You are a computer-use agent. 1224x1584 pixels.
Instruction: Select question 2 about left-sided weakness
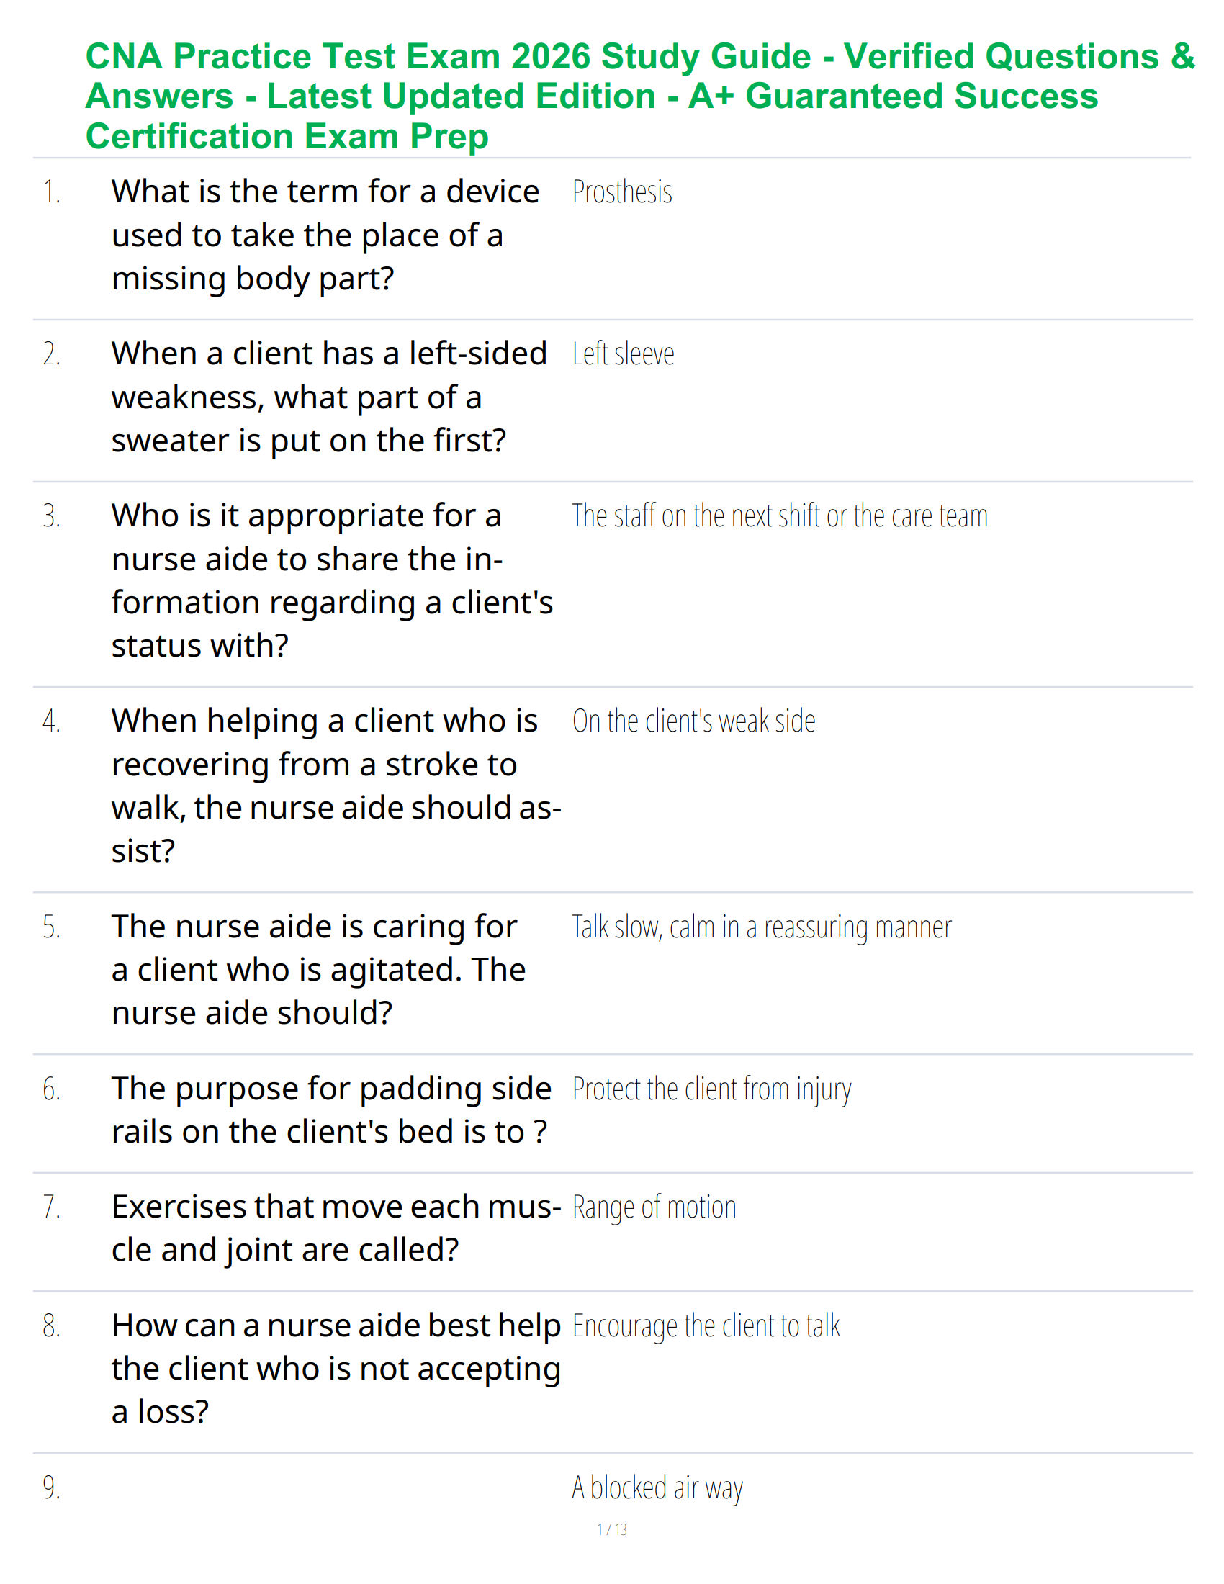coord(329,397)
